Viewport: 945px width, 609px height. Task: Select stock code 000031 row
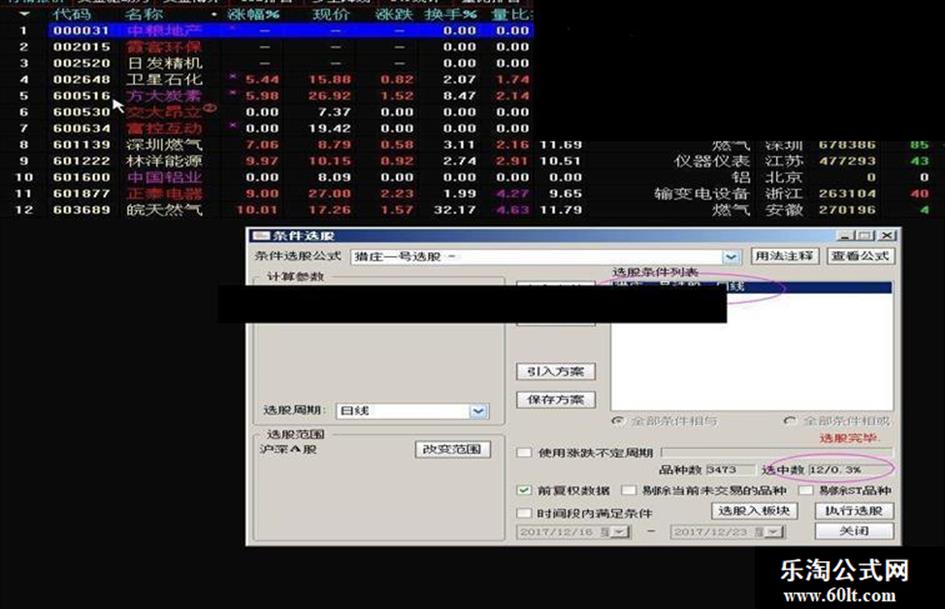(x=290, y=30)
